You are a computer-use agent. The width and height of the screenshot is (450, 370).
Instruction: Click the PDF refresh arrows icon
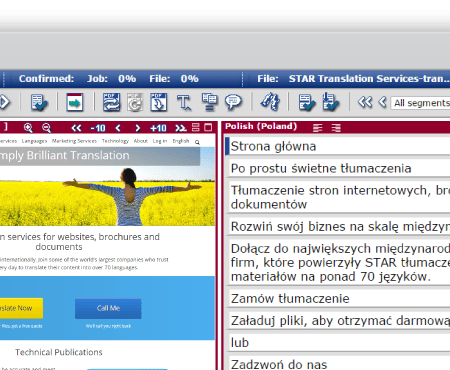pos(111,102)
